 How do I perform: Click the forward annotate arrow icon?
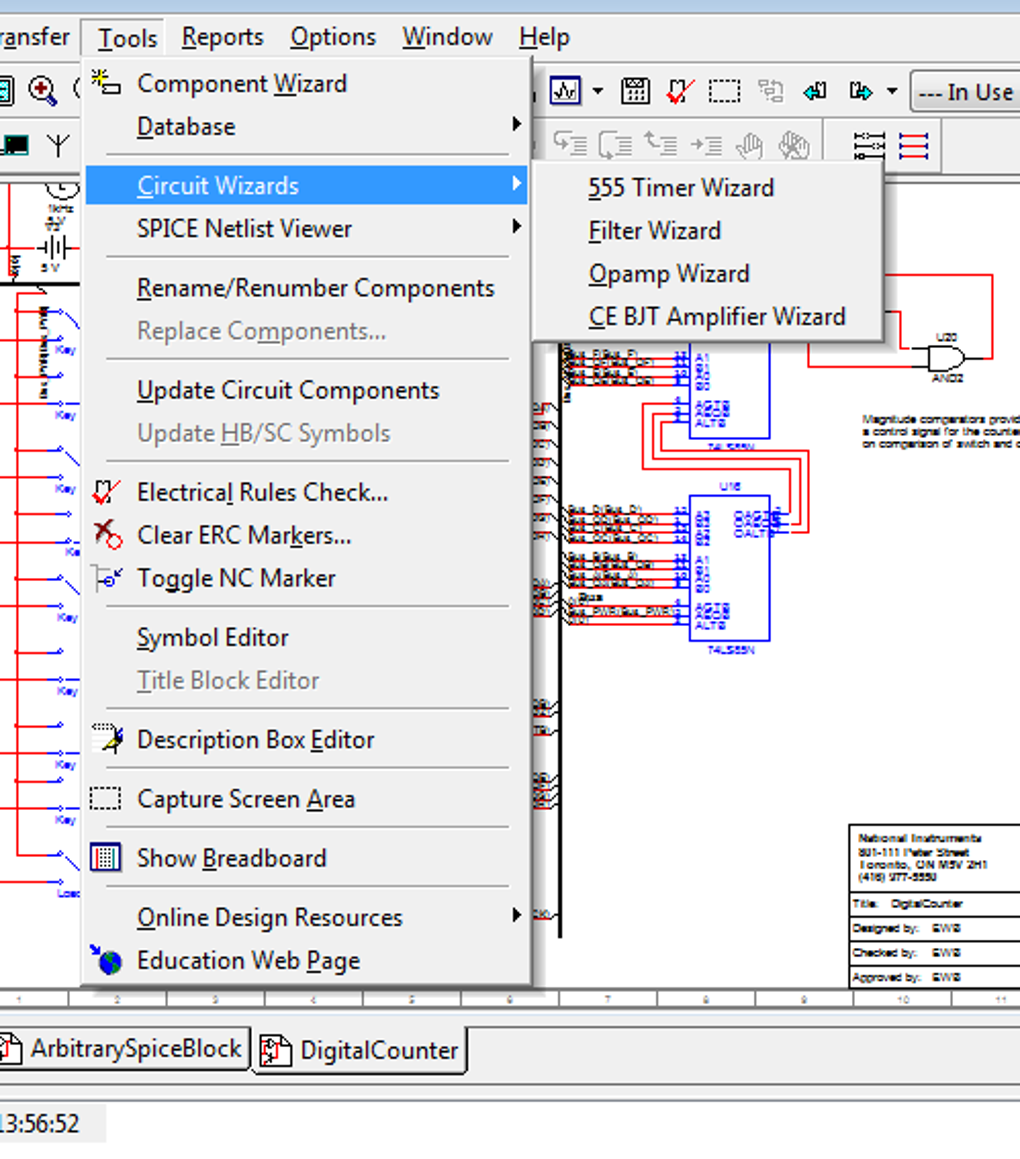860,91
